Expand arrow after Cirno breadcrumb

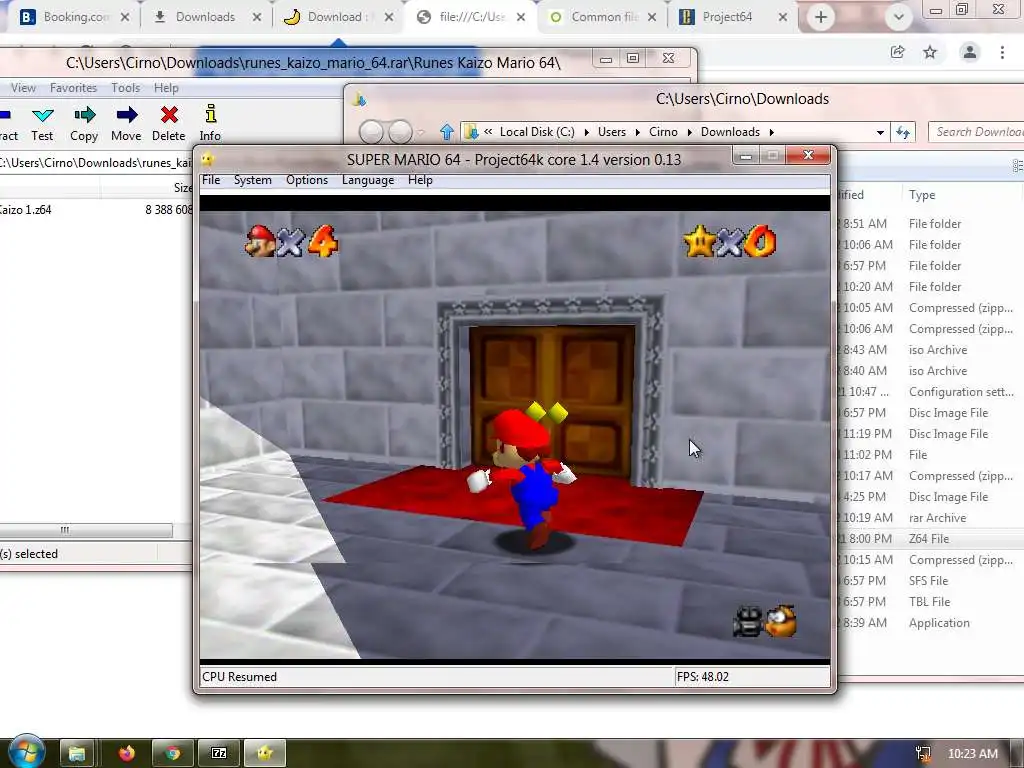pyautogui.click(x=689, y=133)
